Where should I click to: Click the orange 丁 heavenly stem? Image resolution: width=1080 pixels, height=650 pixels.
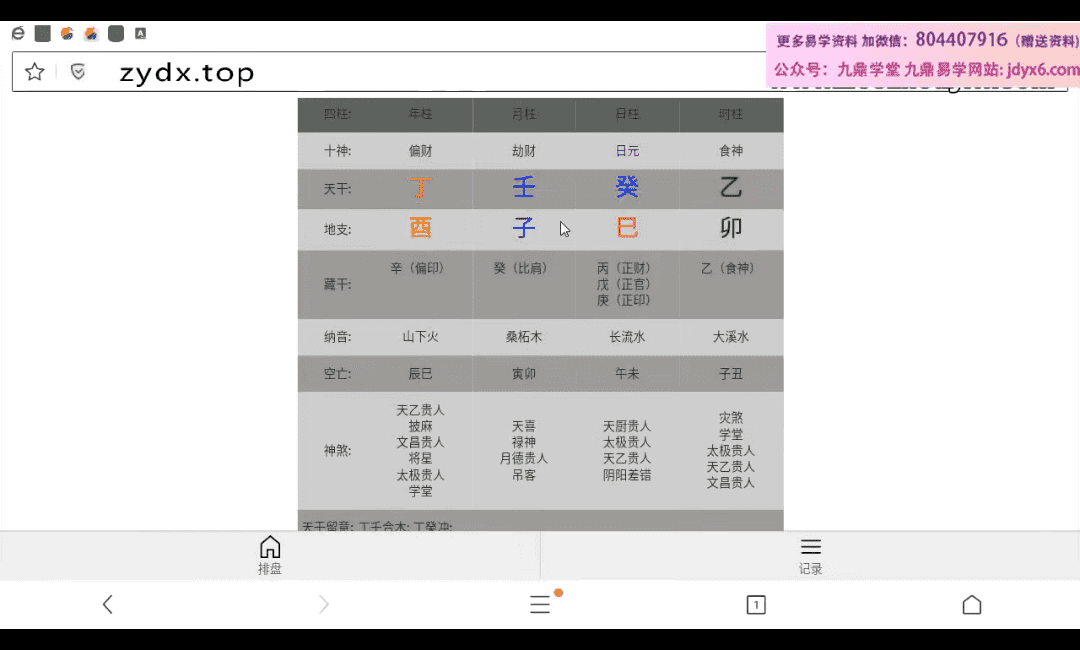(x=421, y=188)
